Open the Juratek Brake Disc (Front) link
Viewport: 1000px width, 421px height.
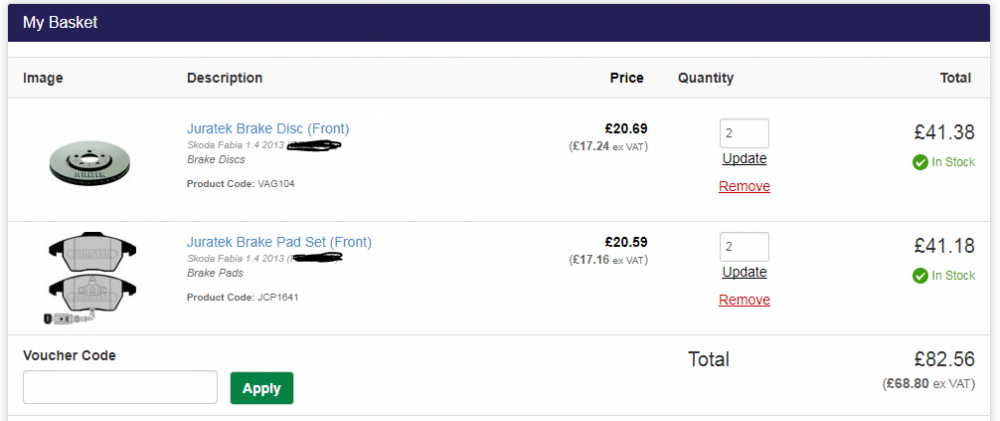(x=268, y=129)
